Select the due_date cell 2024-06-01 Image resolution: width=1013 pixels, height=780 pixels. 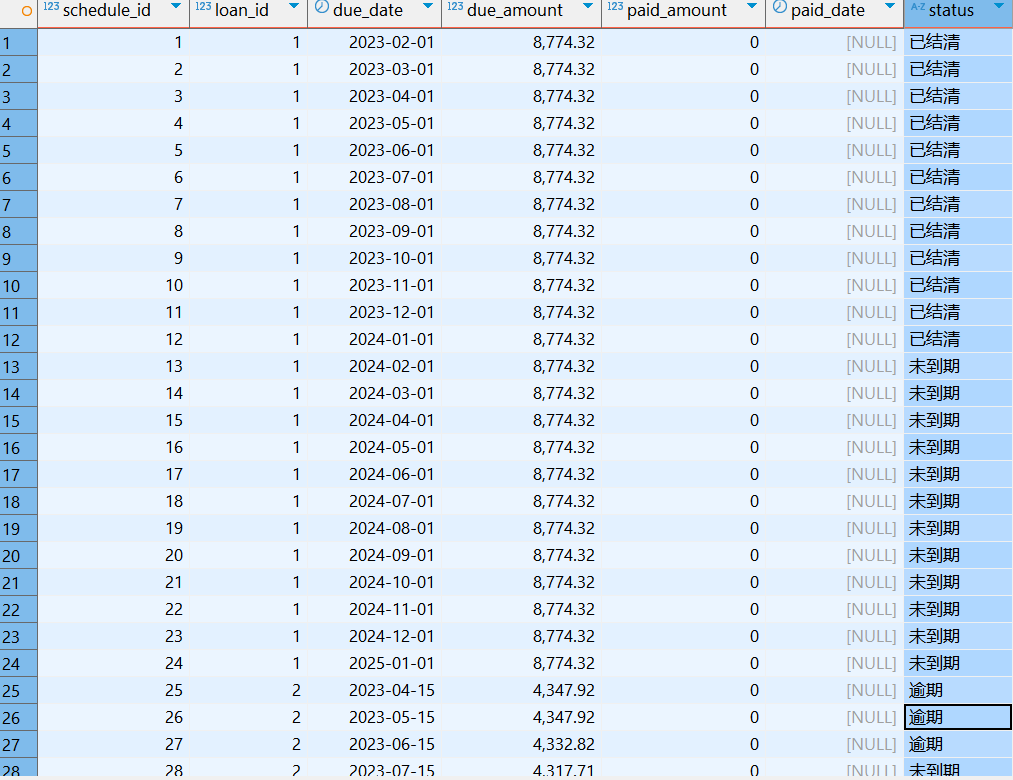click(x=391, y=474)
